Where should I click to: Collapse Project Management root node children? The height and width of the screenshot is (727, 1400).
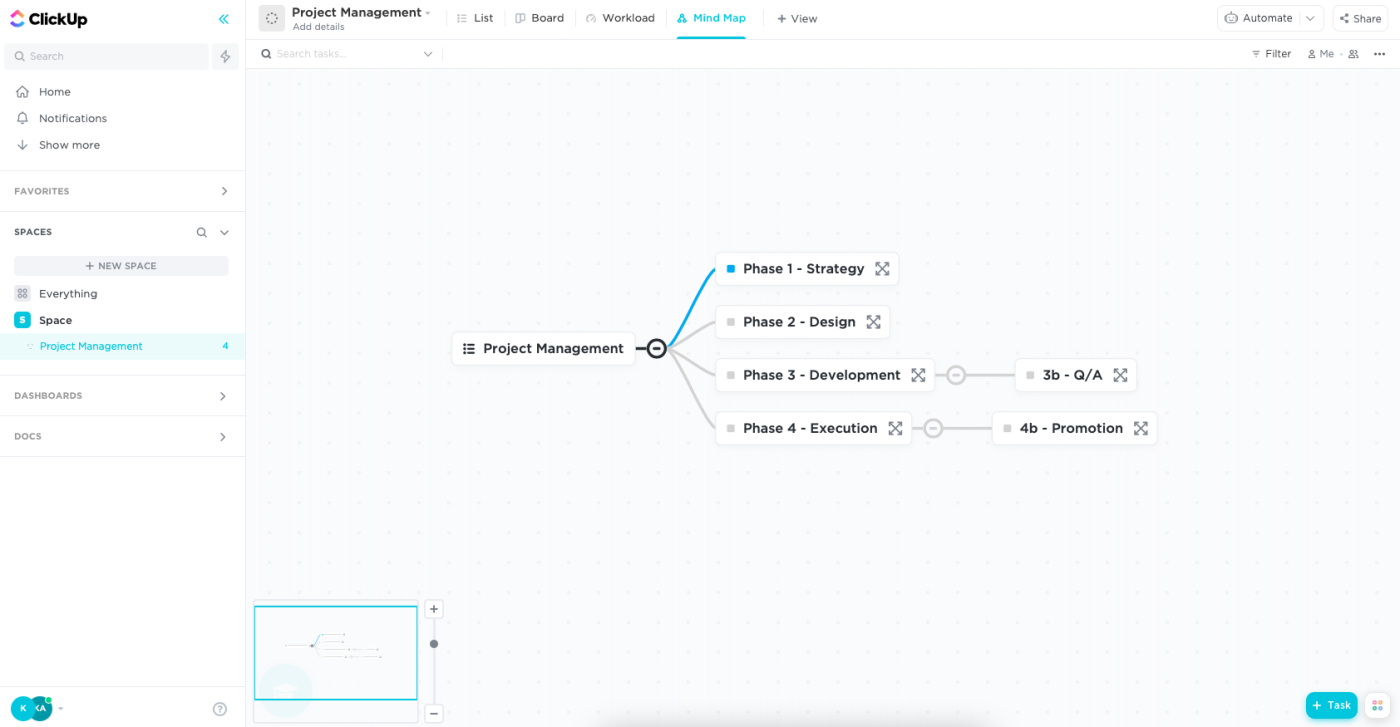click(x=656, y=348)
